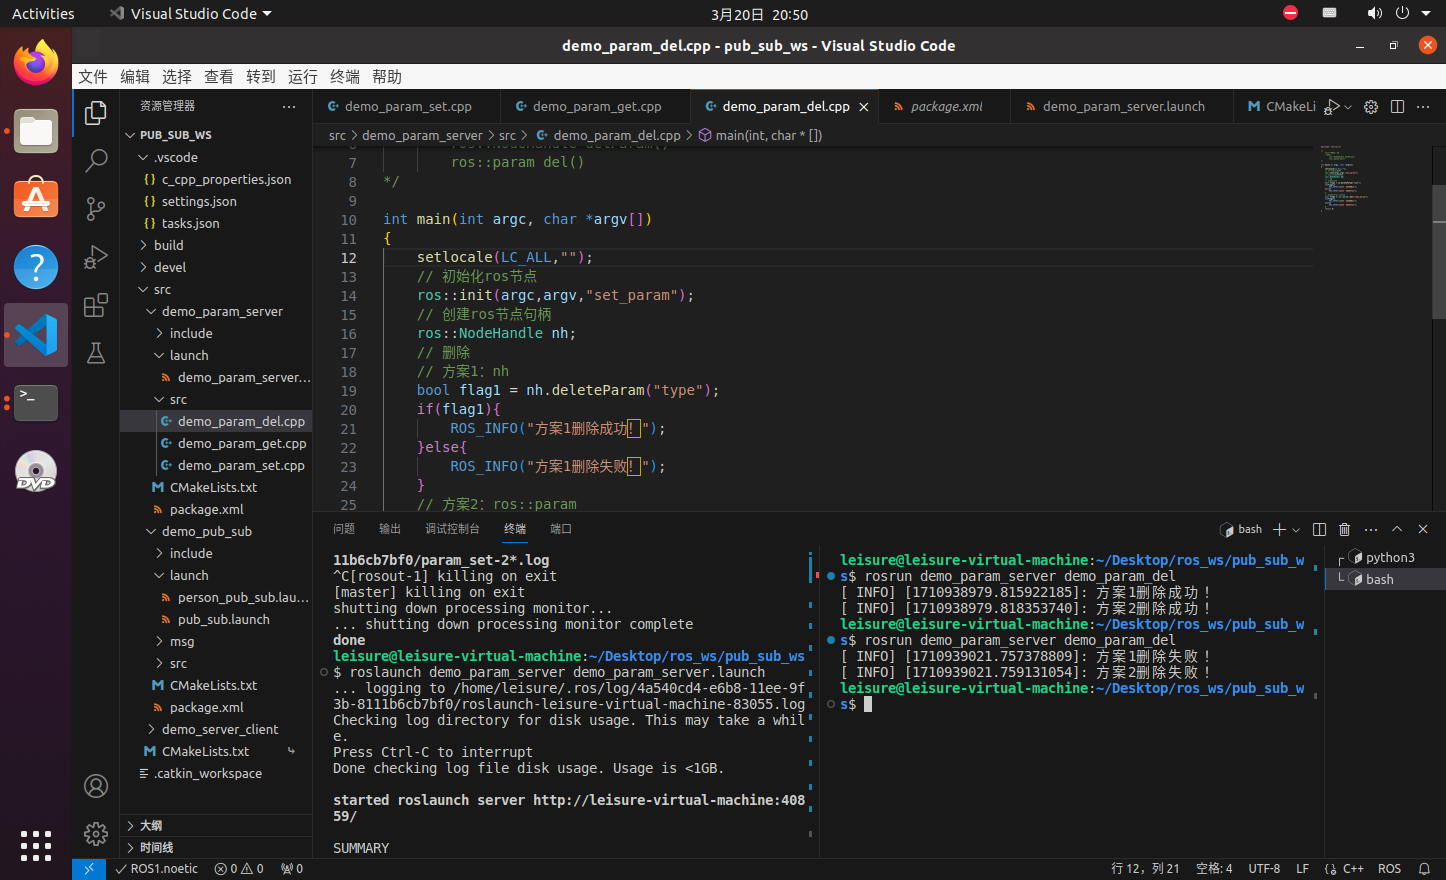Open terminal panel more actions ellipsis

point(1371,529)
